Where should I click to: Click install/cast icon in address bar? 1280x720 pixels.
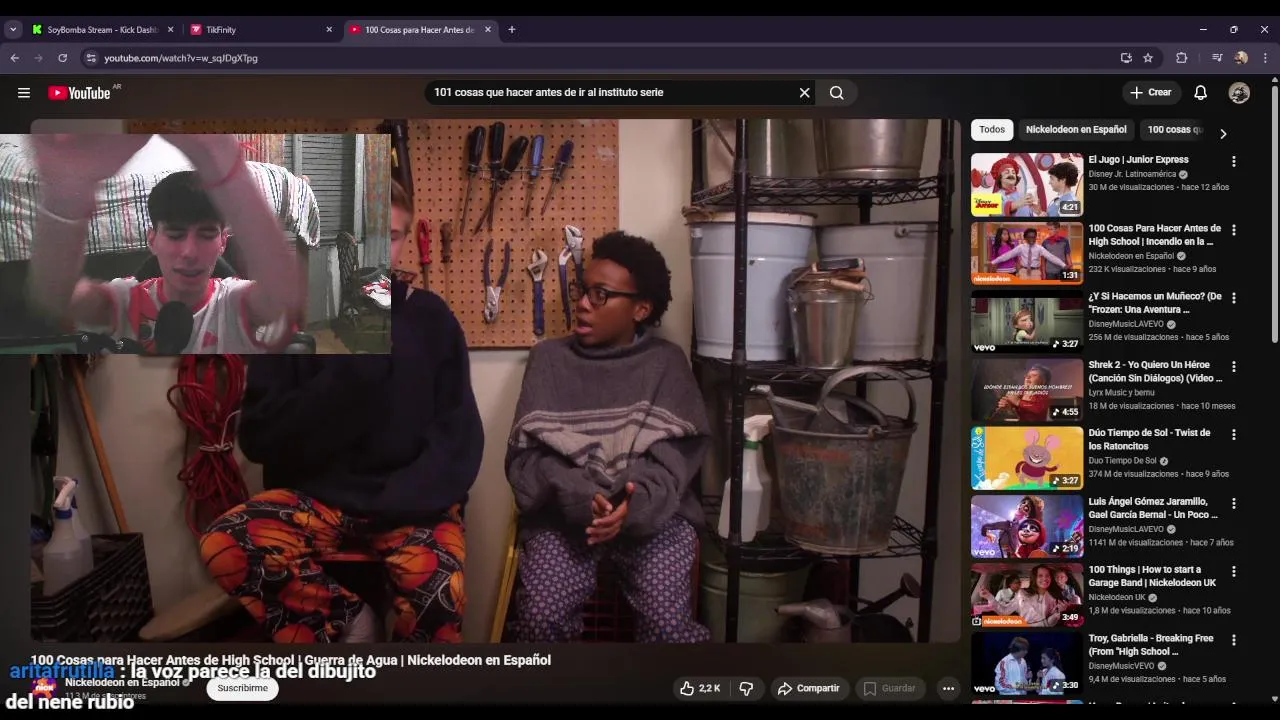click(x=1126, y=58)
